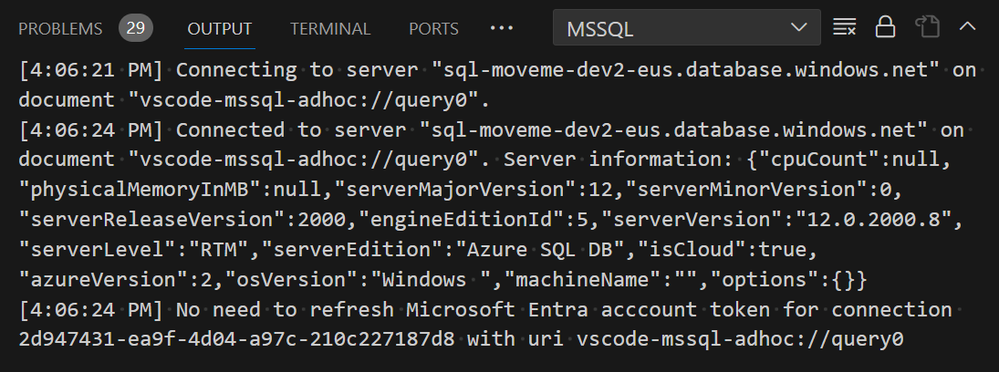999x372 pixels.
Task: Open the MSSQL output channel dropdown
Action: tap(687, 27)
